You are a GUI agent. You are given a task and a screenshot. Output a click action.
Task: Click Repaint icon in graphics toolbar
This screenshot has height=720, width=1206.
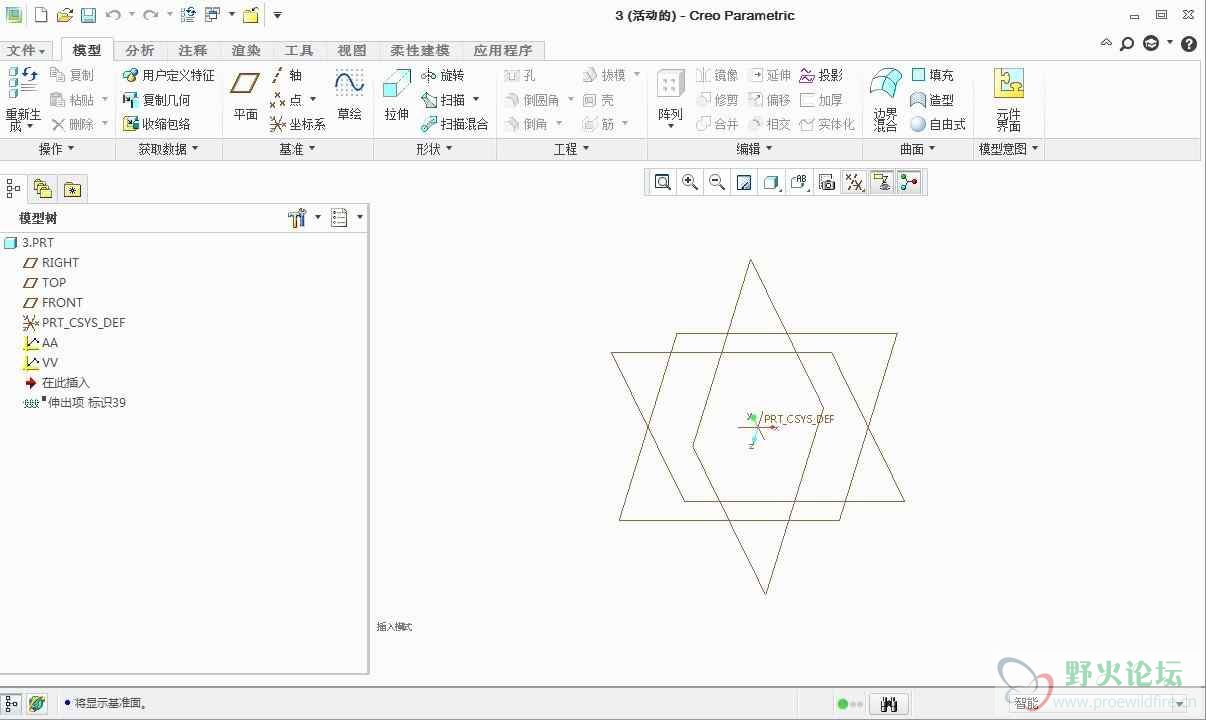click(x=744, y=182)
